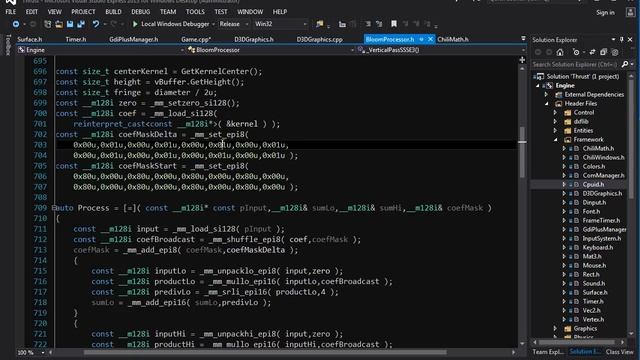This screenshot has width=640, height=360.
Task: Open the document tabs overflow dropdown
Action: [523, 39]
